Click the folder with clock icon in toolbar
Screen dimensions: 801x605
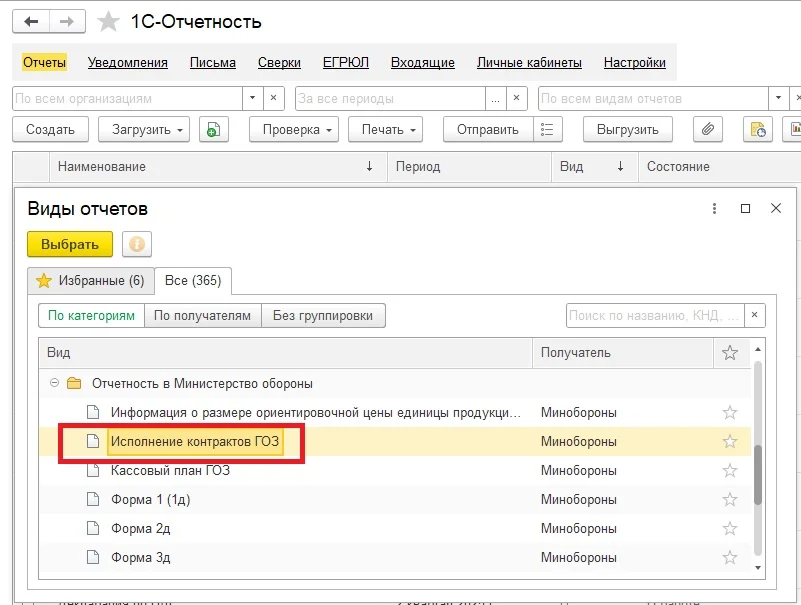(x=758, y=130)
